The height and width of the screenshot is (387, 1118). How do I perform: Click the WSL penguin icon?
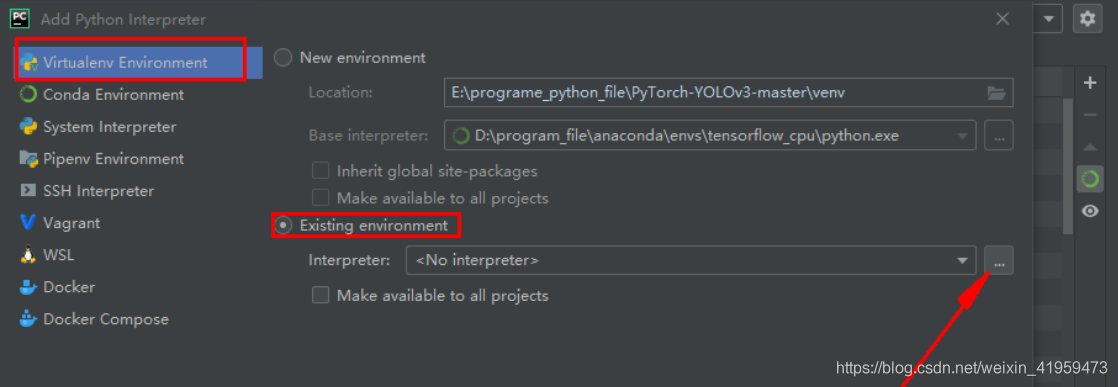pos(29,255)
